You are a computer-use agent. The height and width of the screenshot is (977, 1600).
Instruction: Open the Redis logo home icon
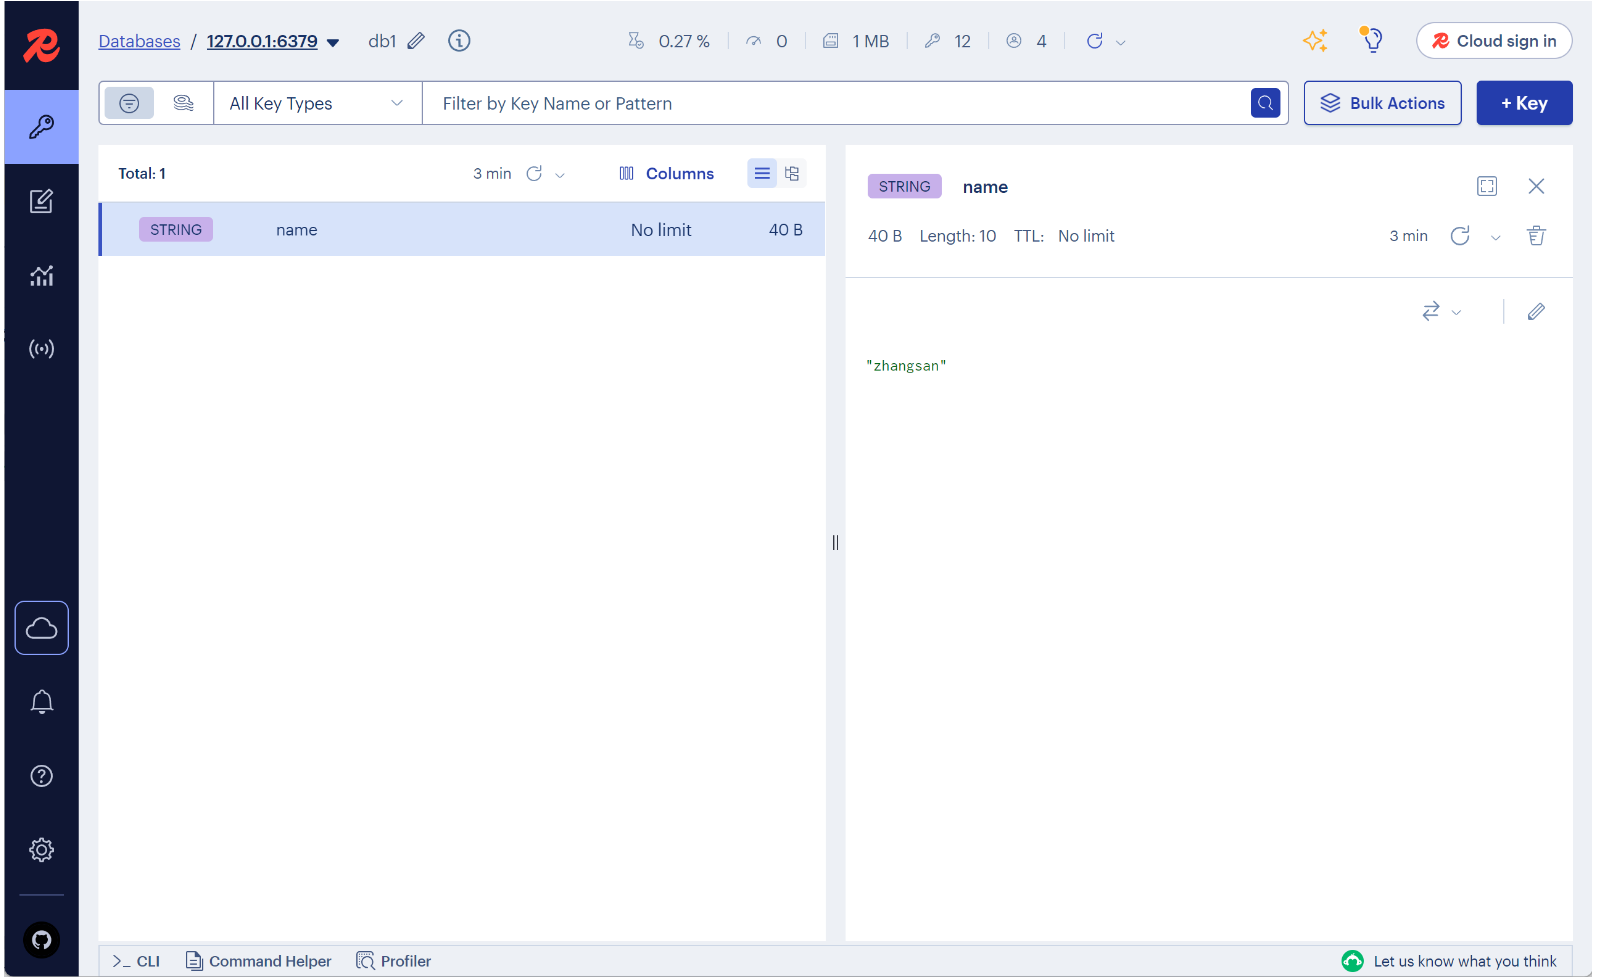[x=41, y=45]
